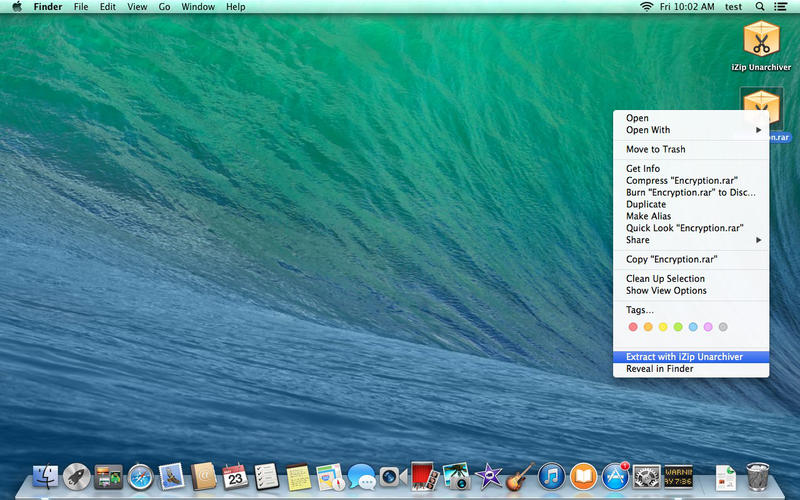
Task: Launch Safari from the Dock
Action: (x=140, y=477)
